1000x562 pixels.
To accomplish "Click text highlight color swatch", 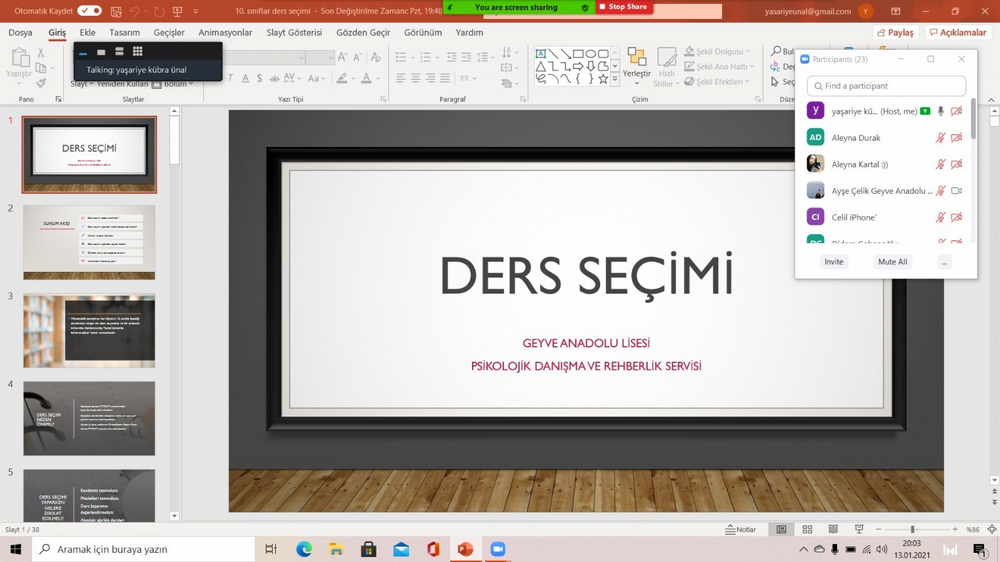I will click(x=342, y=78).
